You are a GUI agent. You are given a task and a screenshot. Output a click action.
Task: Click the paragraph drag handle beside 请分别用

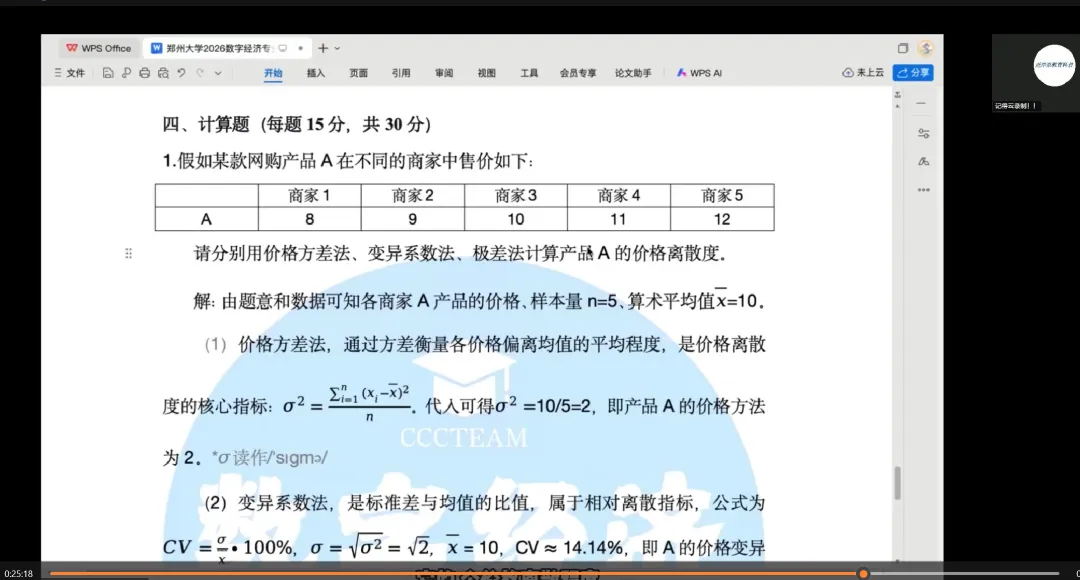click(129, 253)
